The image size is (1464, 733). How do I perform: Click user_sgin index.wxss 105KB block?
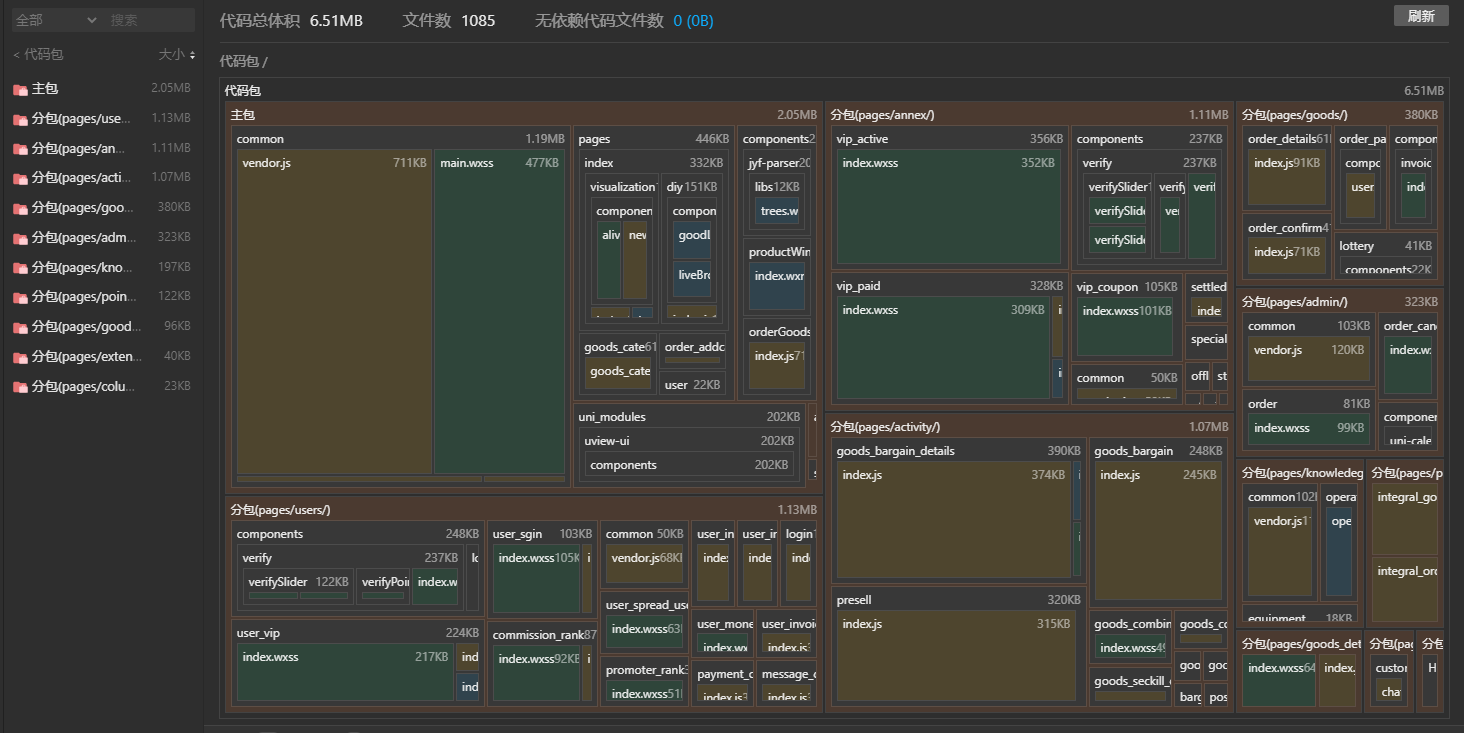pyautogui.click(x=538, y=580)
